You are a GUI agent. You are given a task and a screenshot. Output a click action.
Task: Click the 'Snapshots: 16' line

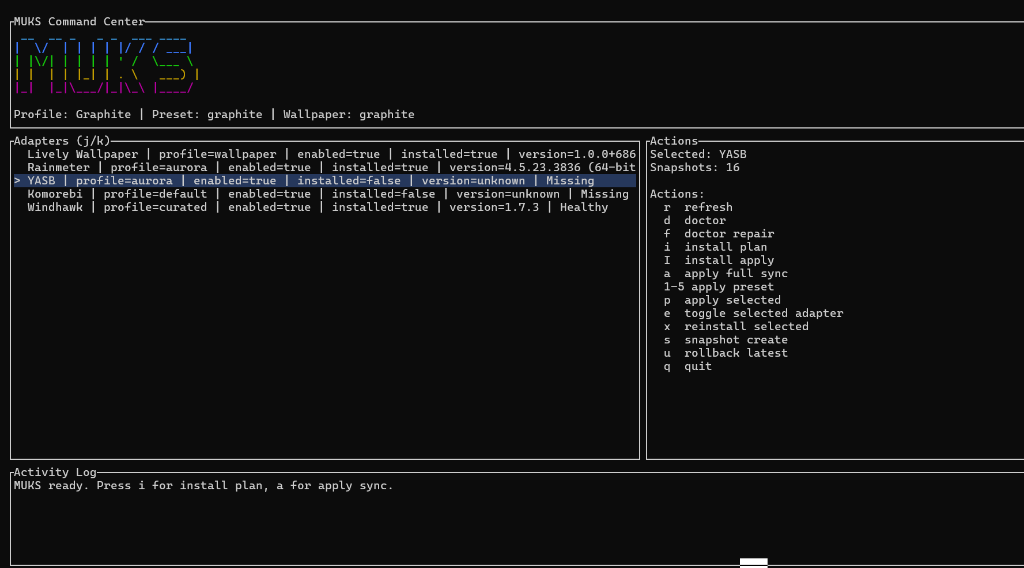click(x=695, y=167)
